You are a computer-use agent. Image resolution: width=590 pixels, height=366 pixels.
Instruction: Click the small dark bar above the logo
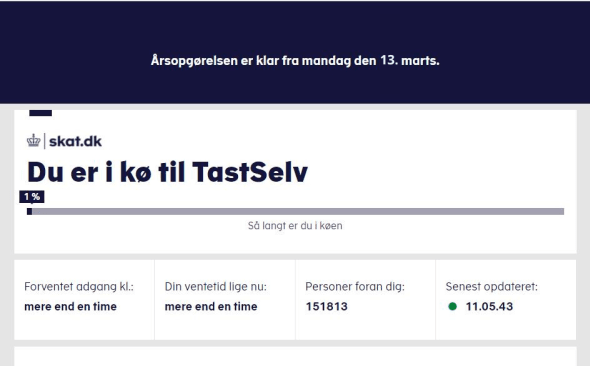click(x=41, y=113)
